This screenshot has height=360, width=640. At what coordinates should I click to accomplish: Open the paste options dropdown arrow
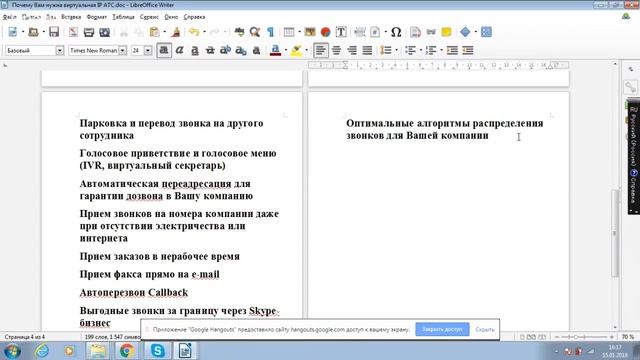(164, 32)
